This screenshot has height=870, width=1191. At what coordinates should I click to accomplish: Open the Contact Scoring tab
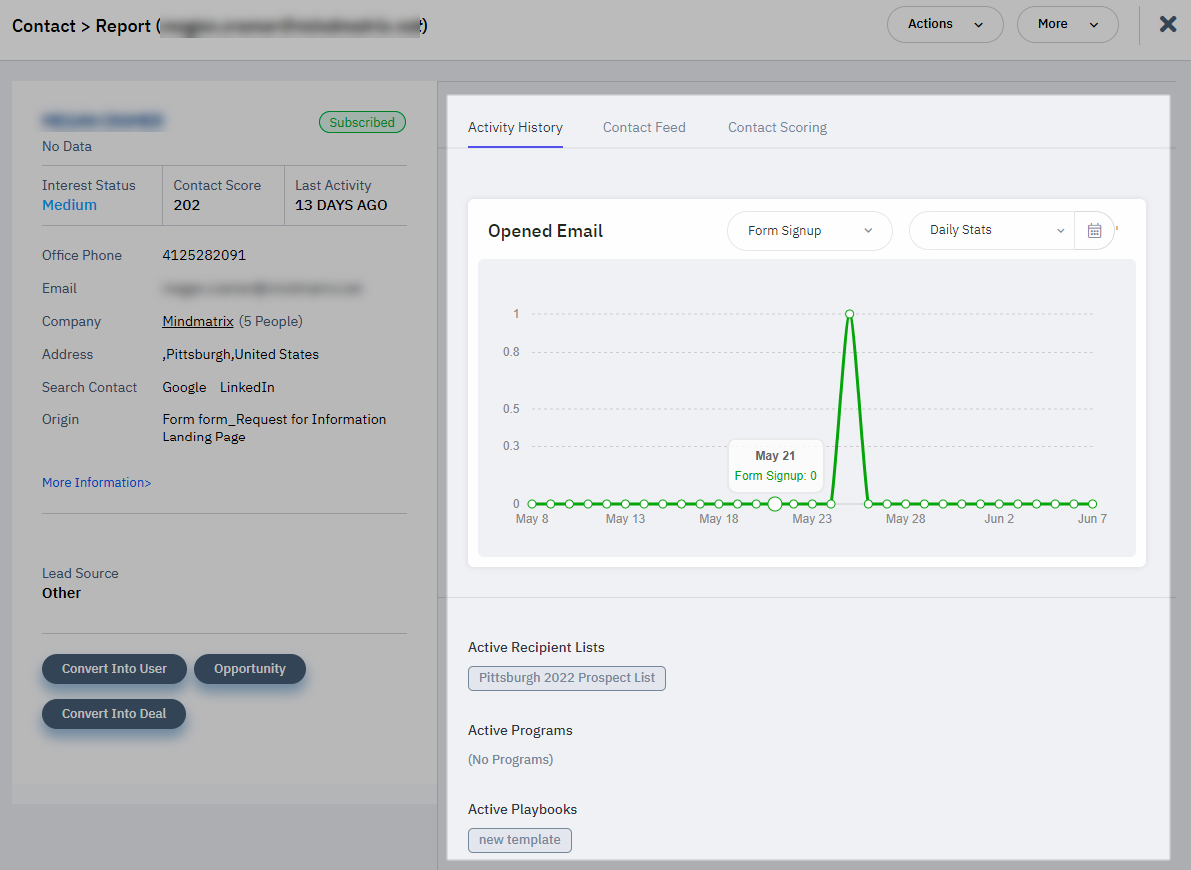(777, 127)
